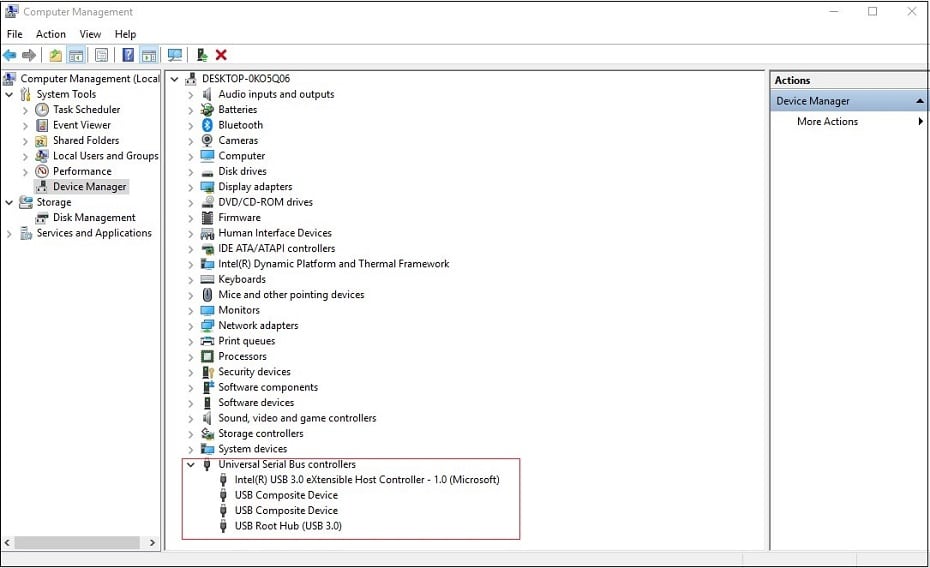Select Device Manager in the left tree

89,187
